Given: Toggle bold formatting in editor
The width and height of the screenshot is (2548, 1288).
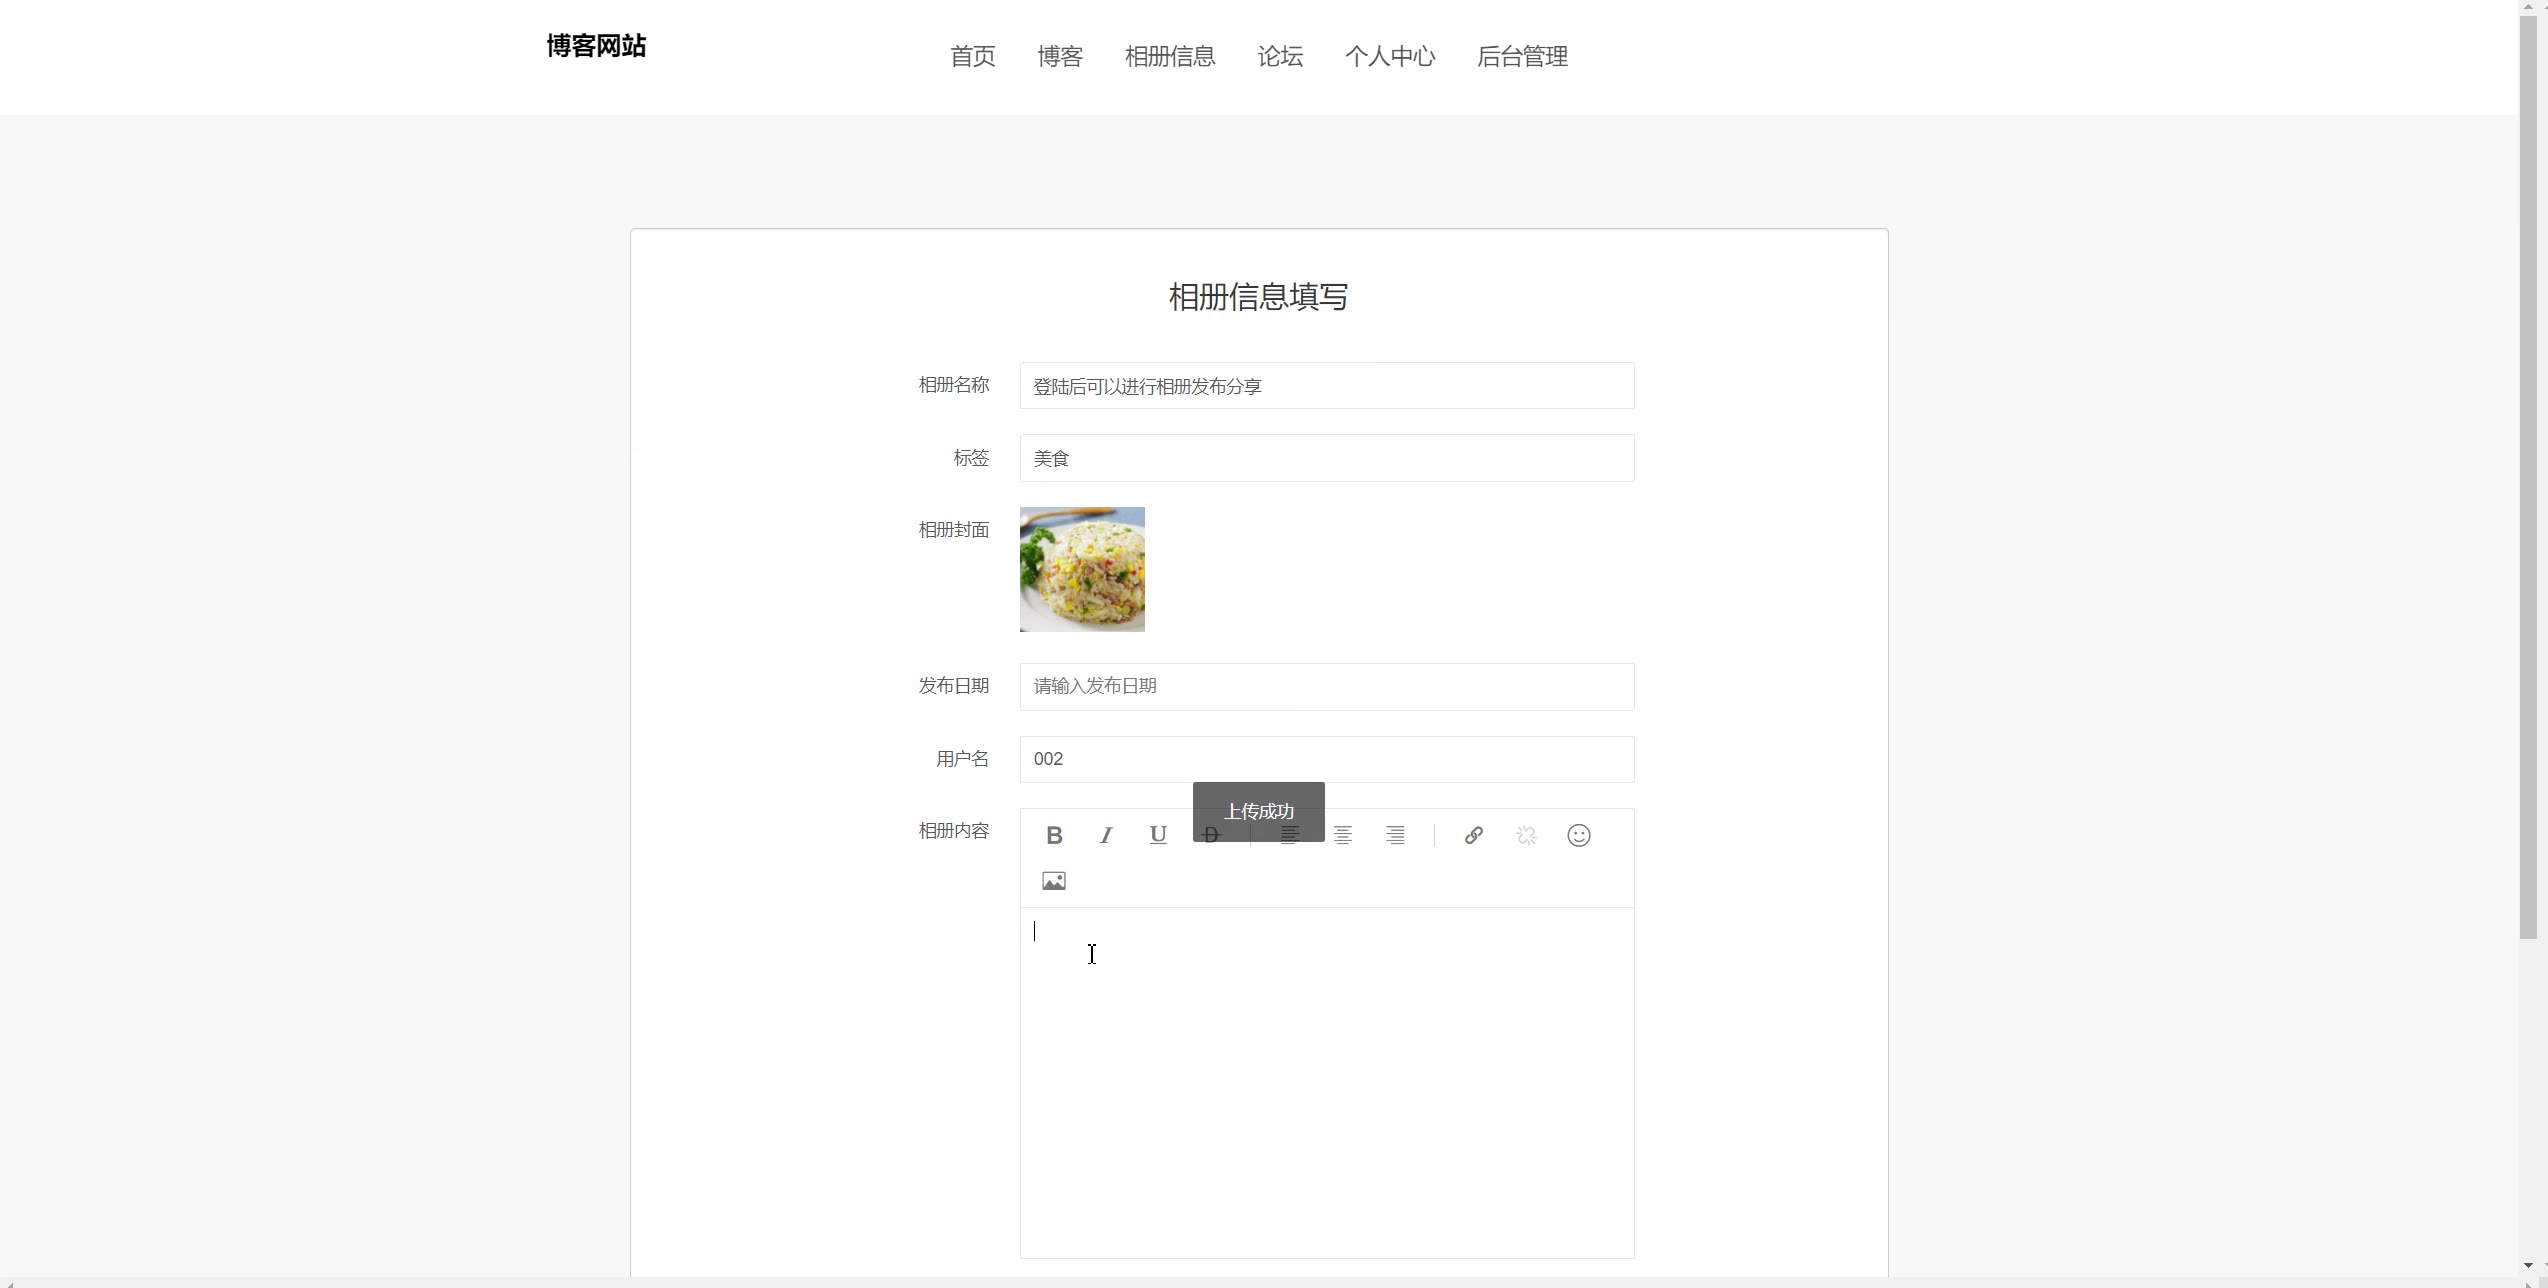Looking at the screenshot, I should point(1053,835).
